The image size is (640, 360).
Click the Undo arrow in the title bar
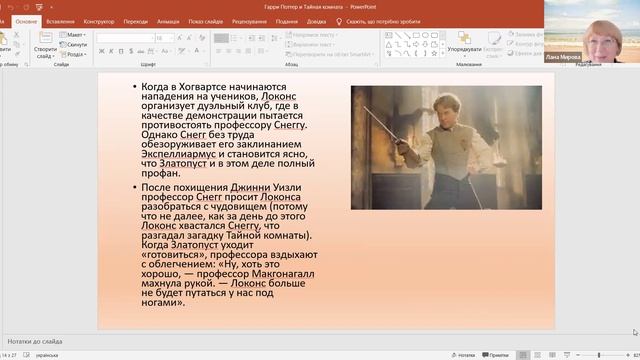click(x=11, y=7)
